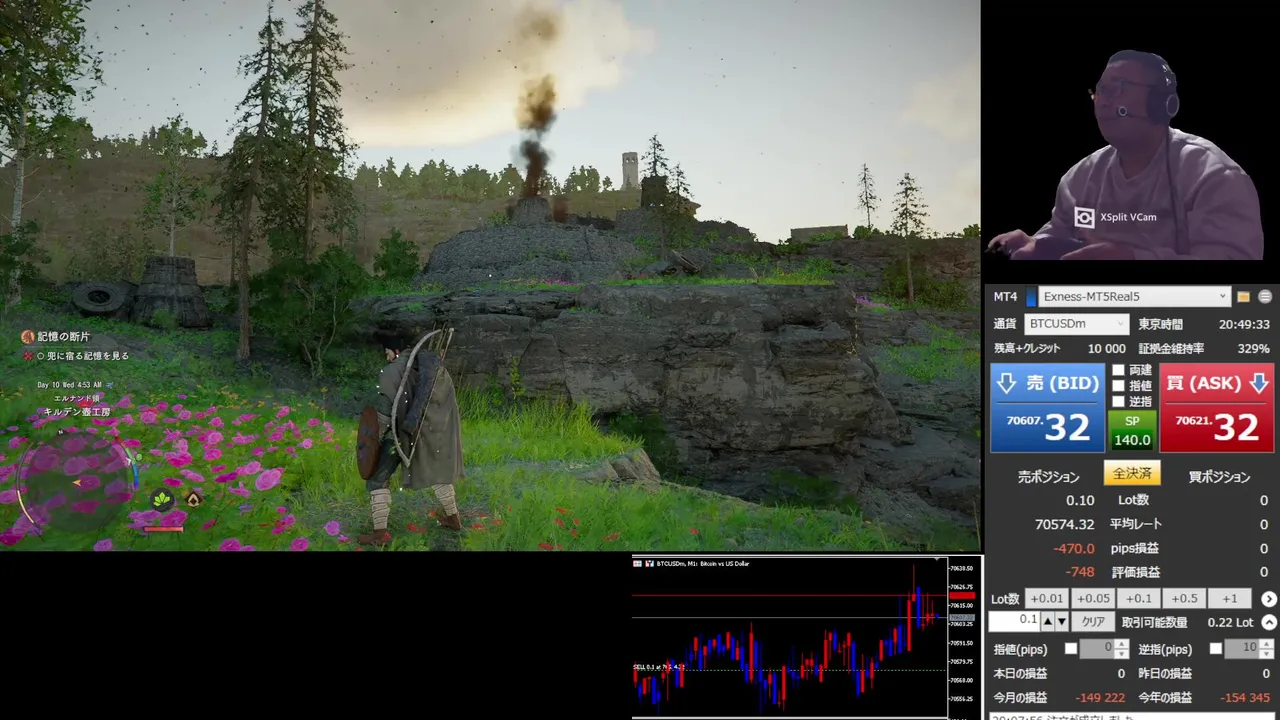Viewport: 1280px width, 720px height.
Task: Click the 売ポジション heading
Action: tap(1049, 477)
